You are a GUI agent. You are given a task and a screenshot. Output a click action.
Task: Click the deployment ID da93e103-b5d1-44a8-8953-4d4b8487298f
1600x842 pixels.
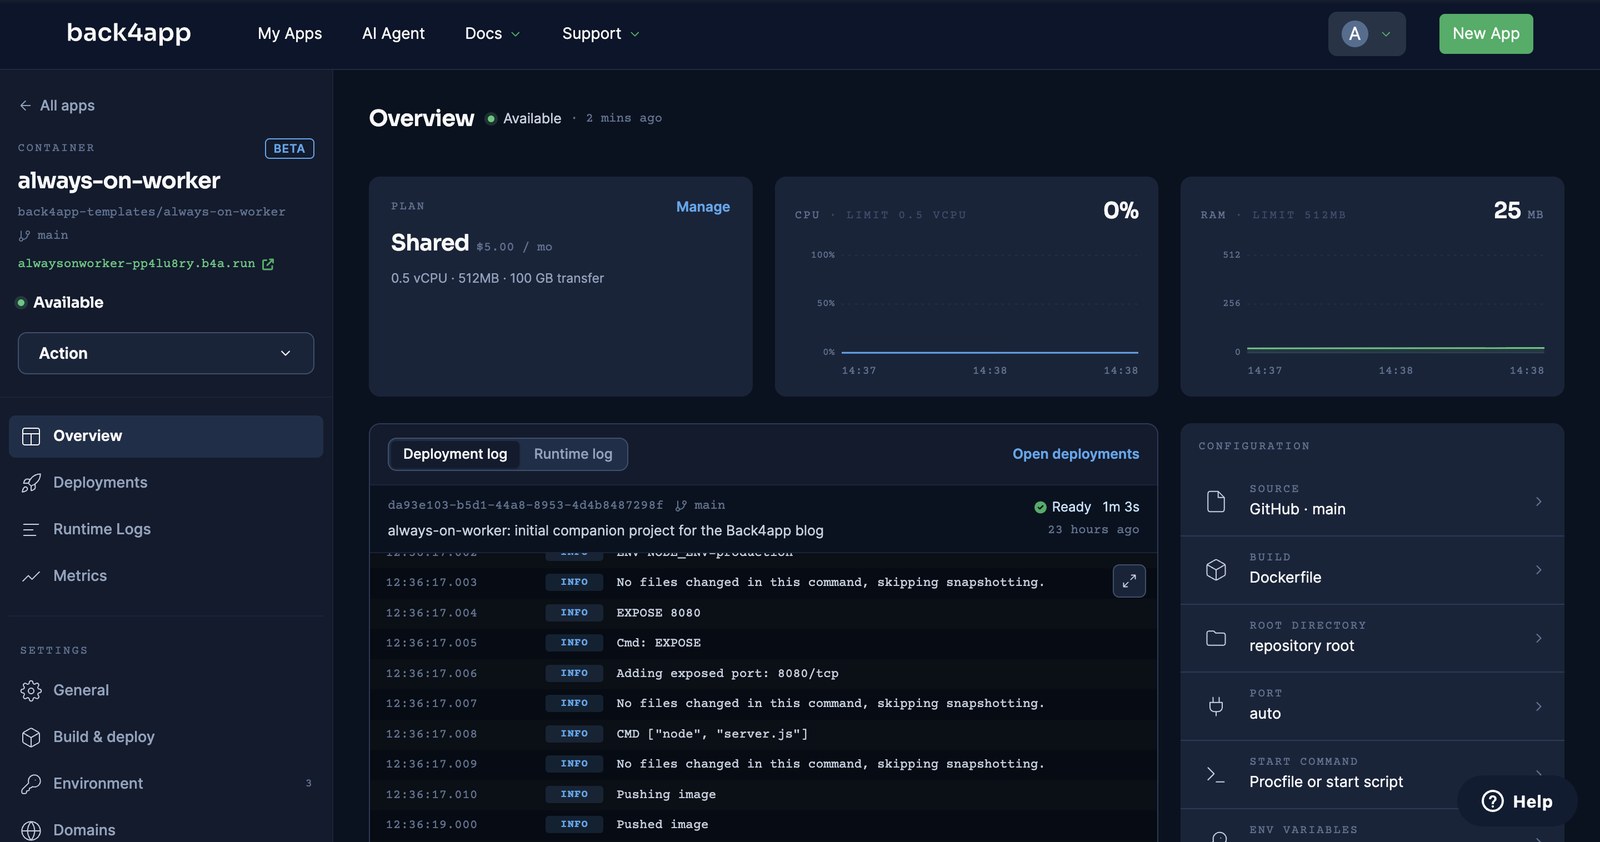point(525,506)
